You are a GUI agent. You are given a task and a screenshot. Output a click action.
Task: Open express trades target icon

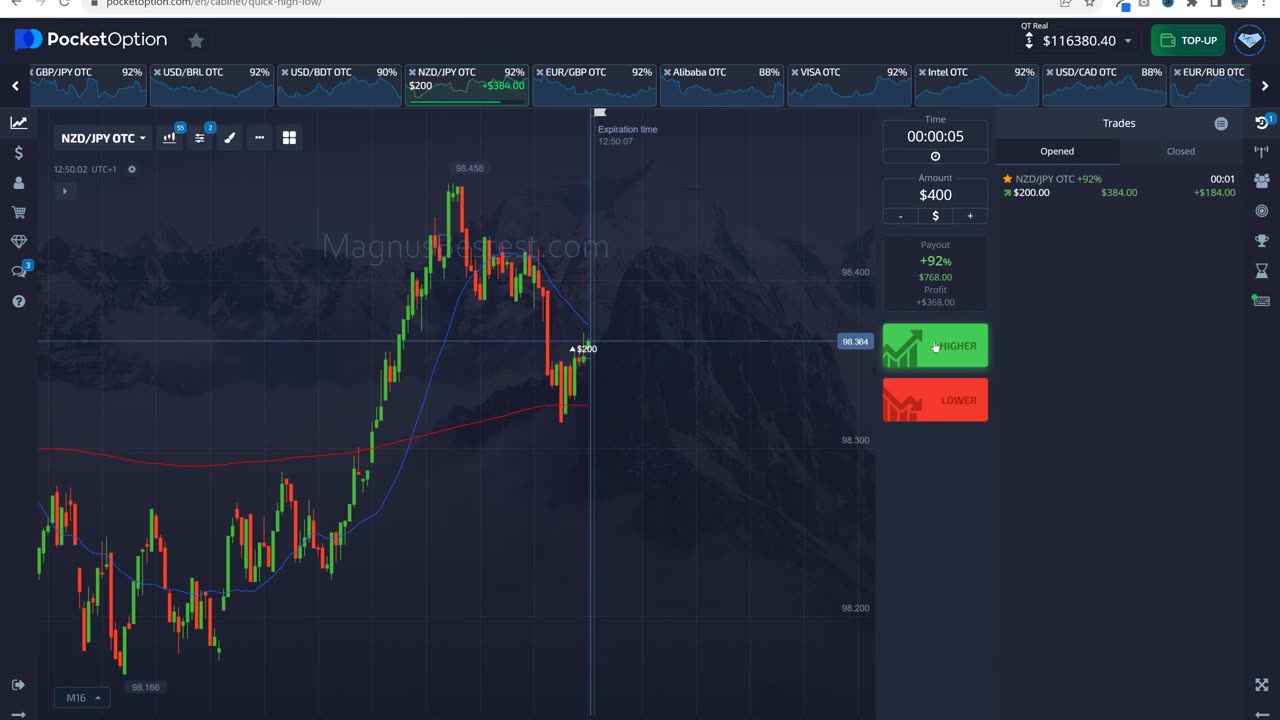point(1262,211)
